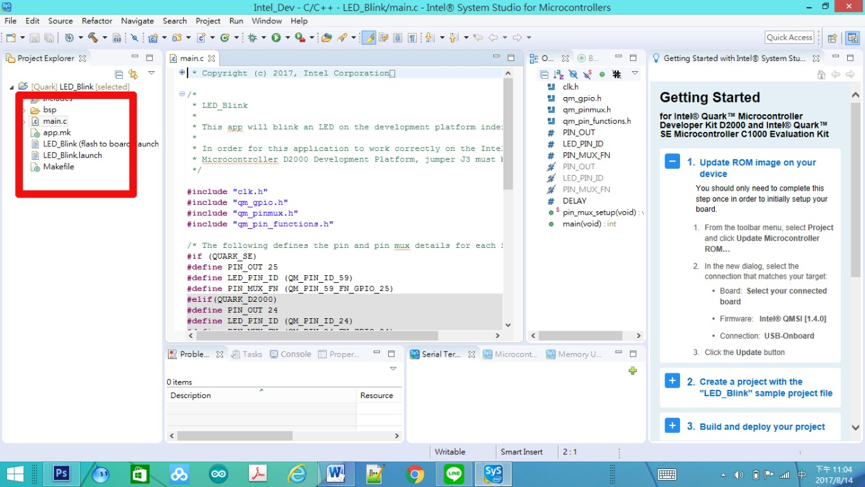Select DELAY macro in Outline view

(x=574, y=201)
